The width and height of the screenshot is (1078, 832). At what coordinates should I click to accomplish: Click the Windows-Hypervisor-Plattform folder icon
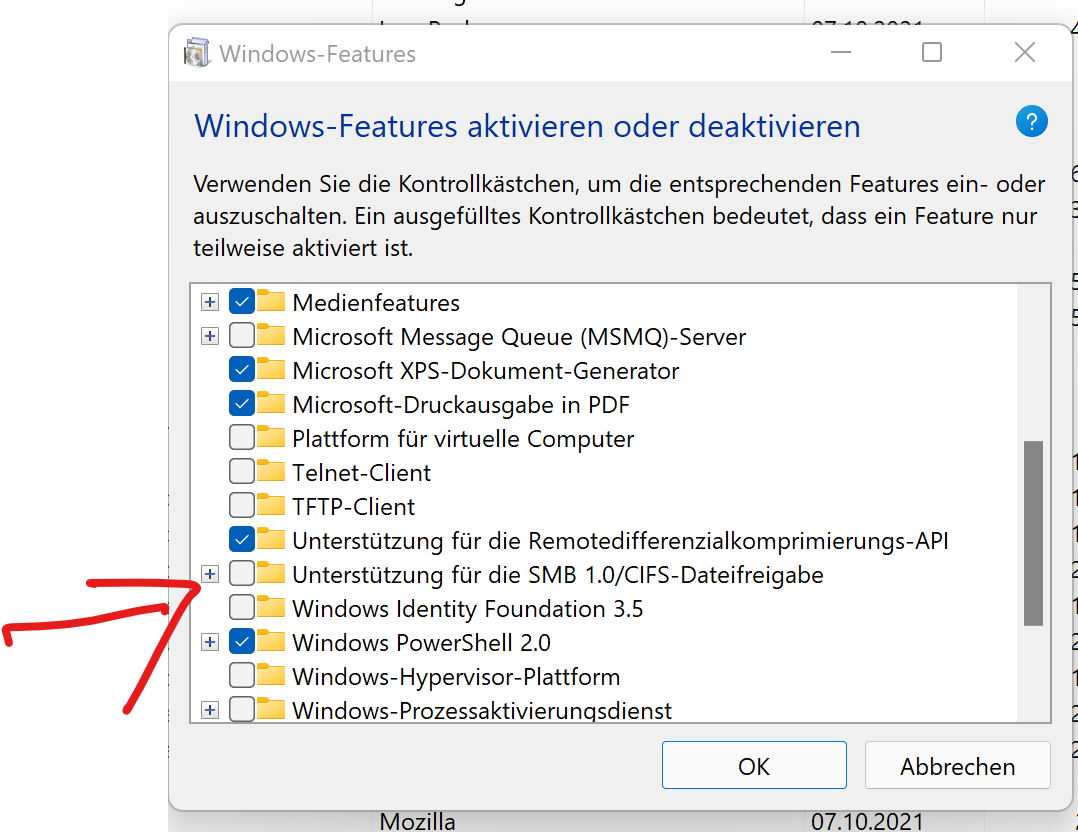pyautogui.click(x=271, y=676)
